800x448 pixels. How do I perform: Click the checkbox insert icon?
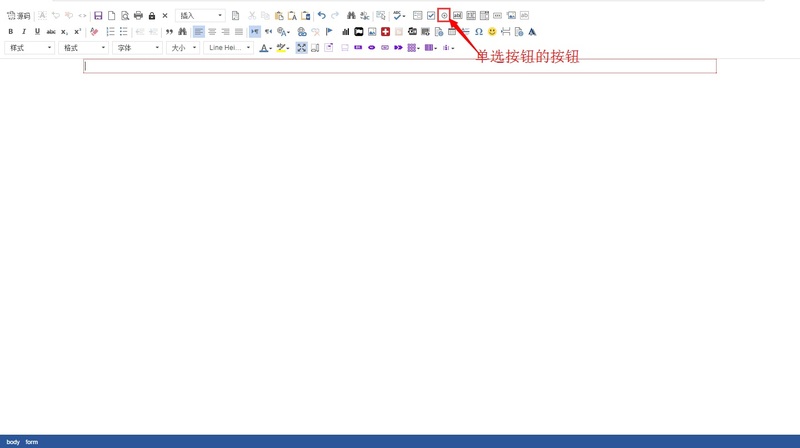coord(431,16)
